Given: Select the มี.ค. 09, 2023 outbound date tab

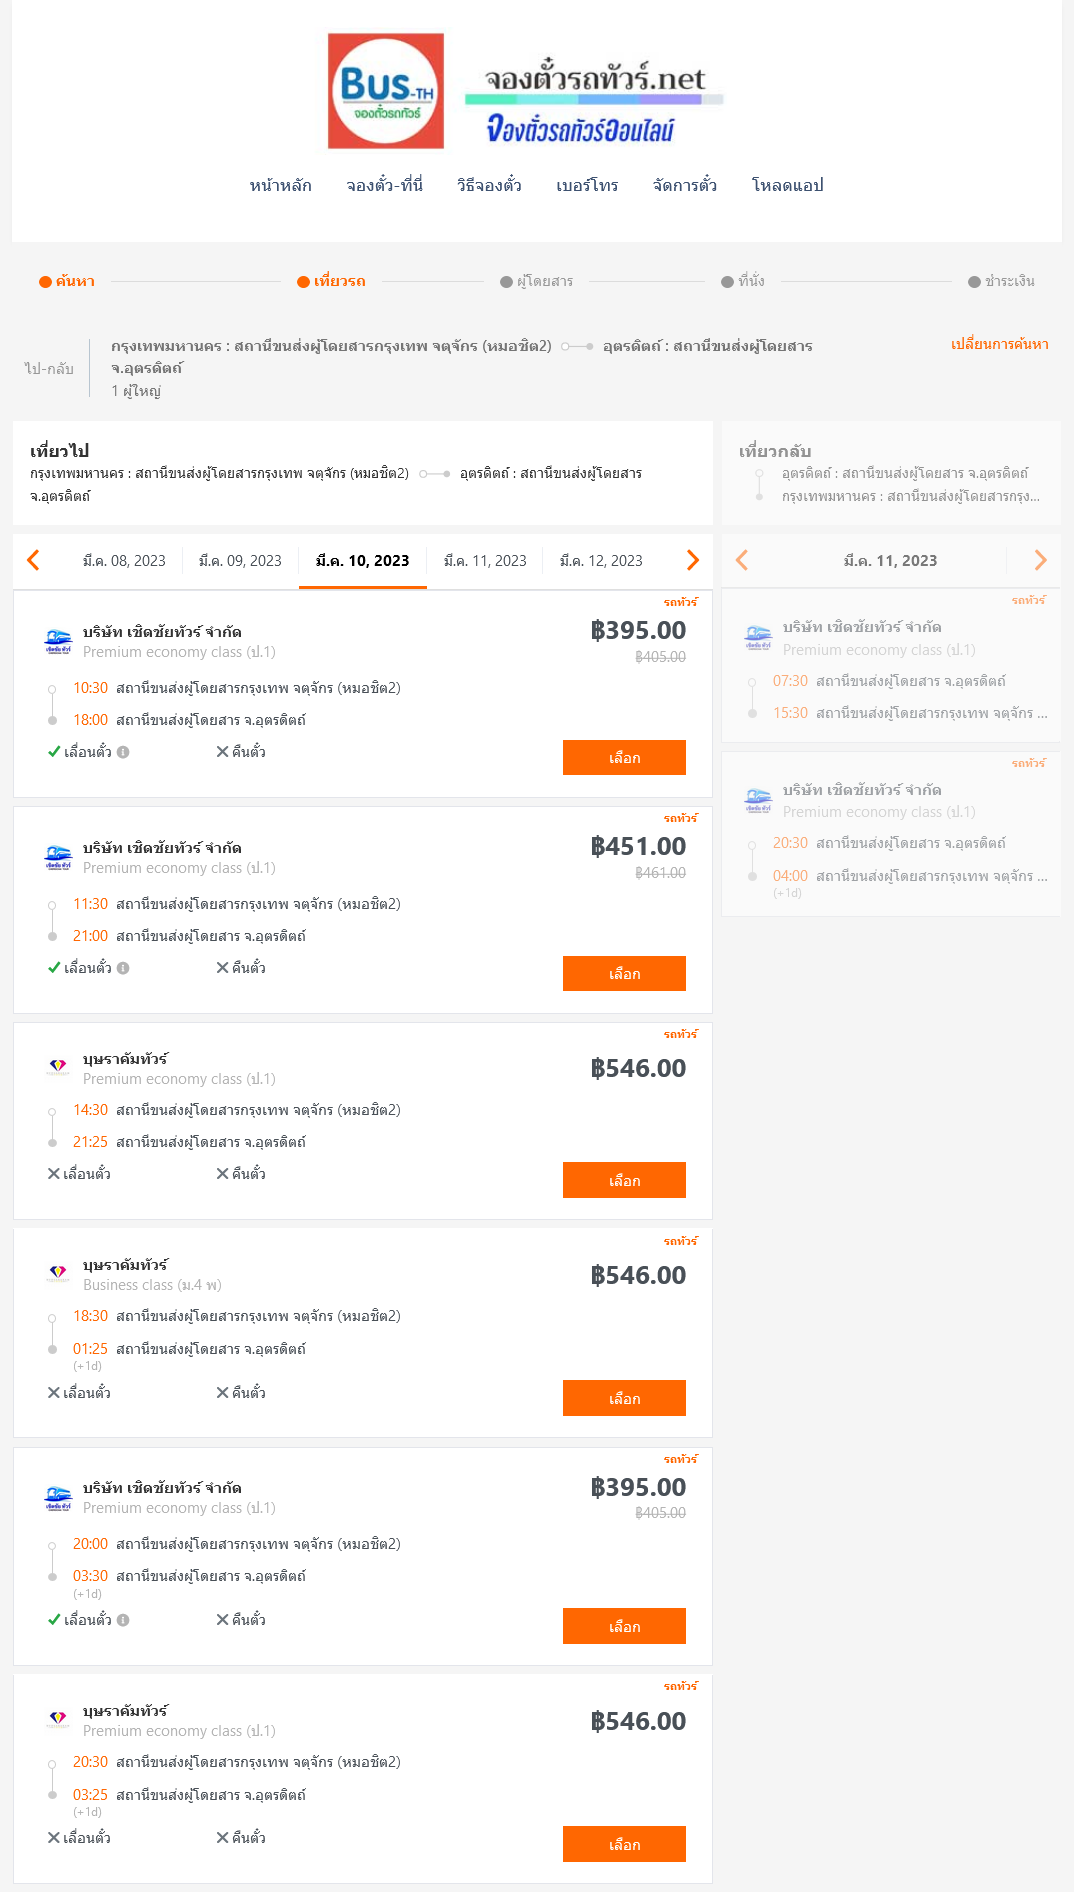Looking at the screenshot, I should tap(240, 561).
